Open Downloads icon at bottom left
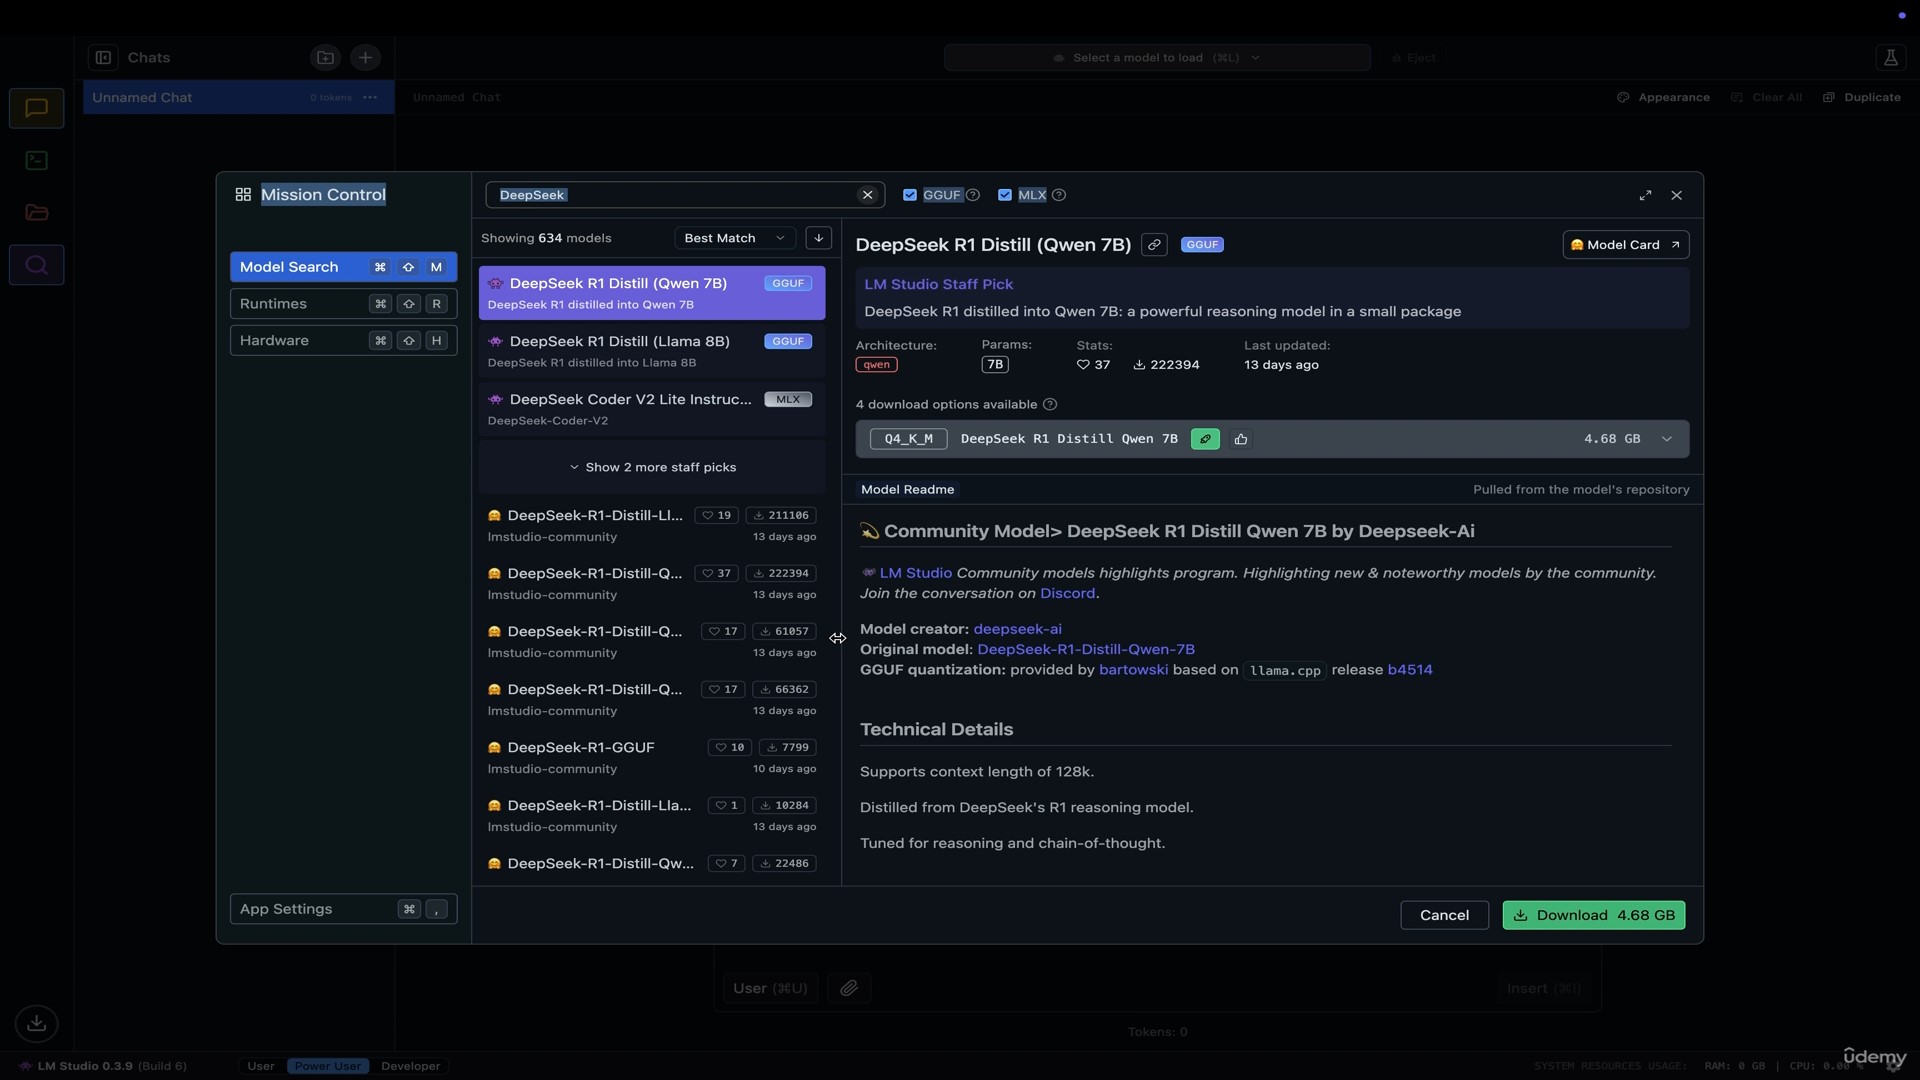The height and width of the screenshot is (1080, 1920). tap(37, 1023)
